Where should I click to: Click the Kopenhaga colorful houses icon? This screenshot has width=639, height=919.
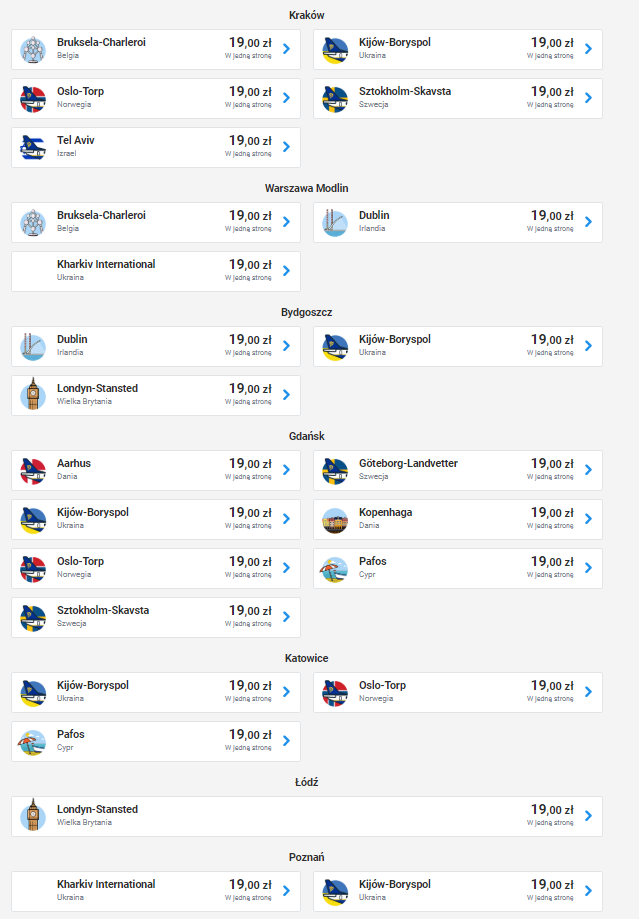pos(335,520)
